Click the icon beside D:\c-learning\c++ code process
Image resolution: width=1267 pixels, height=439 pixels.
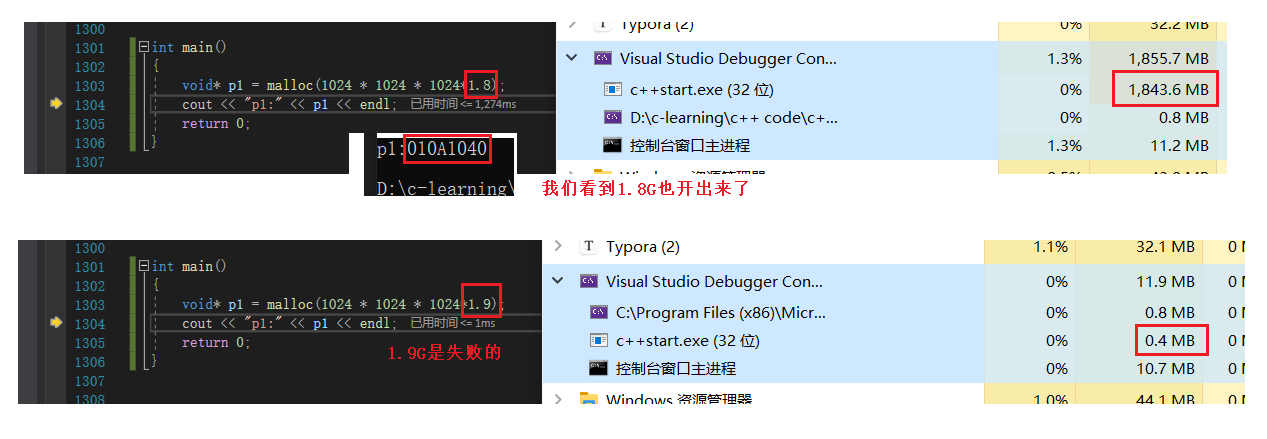click(x=613, y=117)
